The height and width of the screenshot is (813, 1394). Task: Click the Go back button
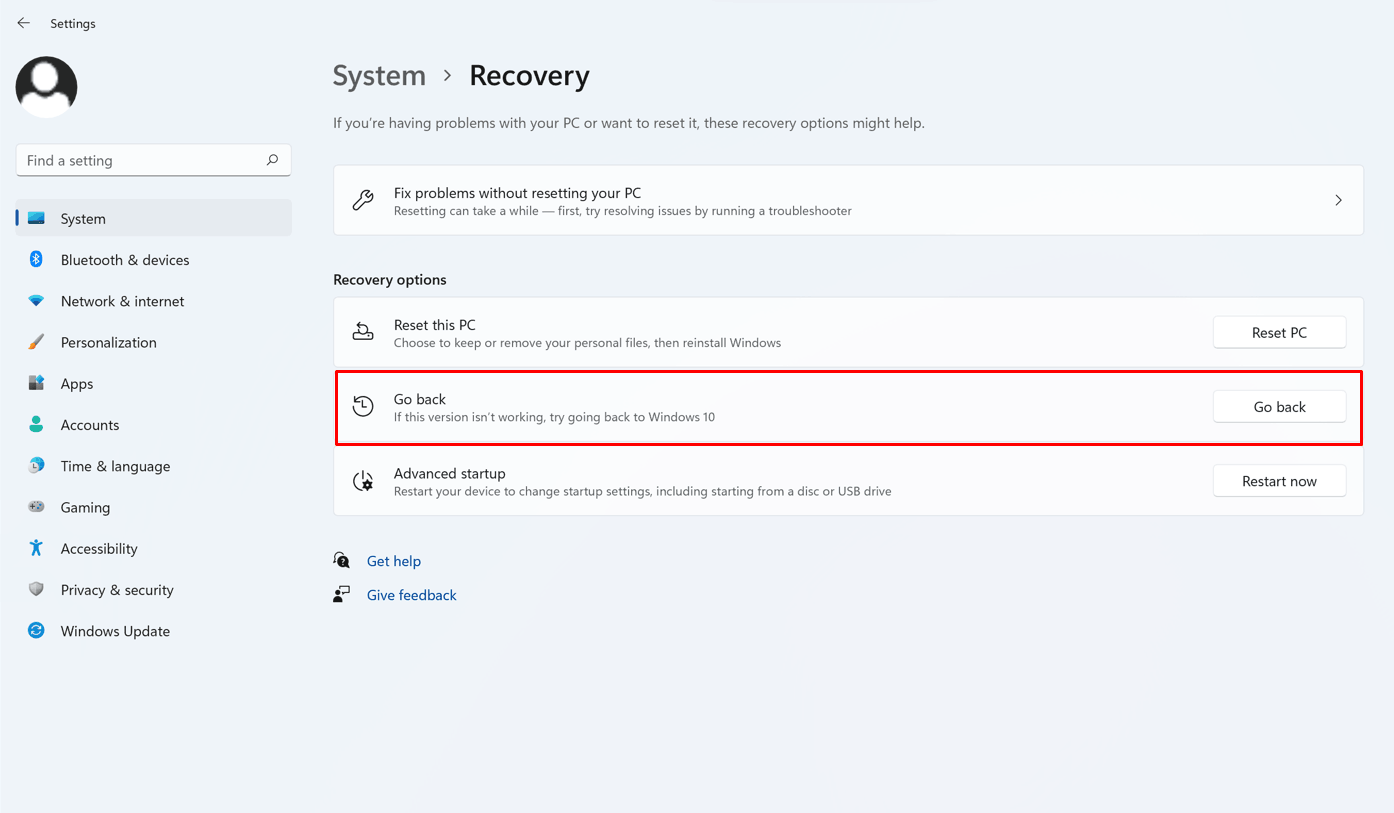click(1279, 406)
